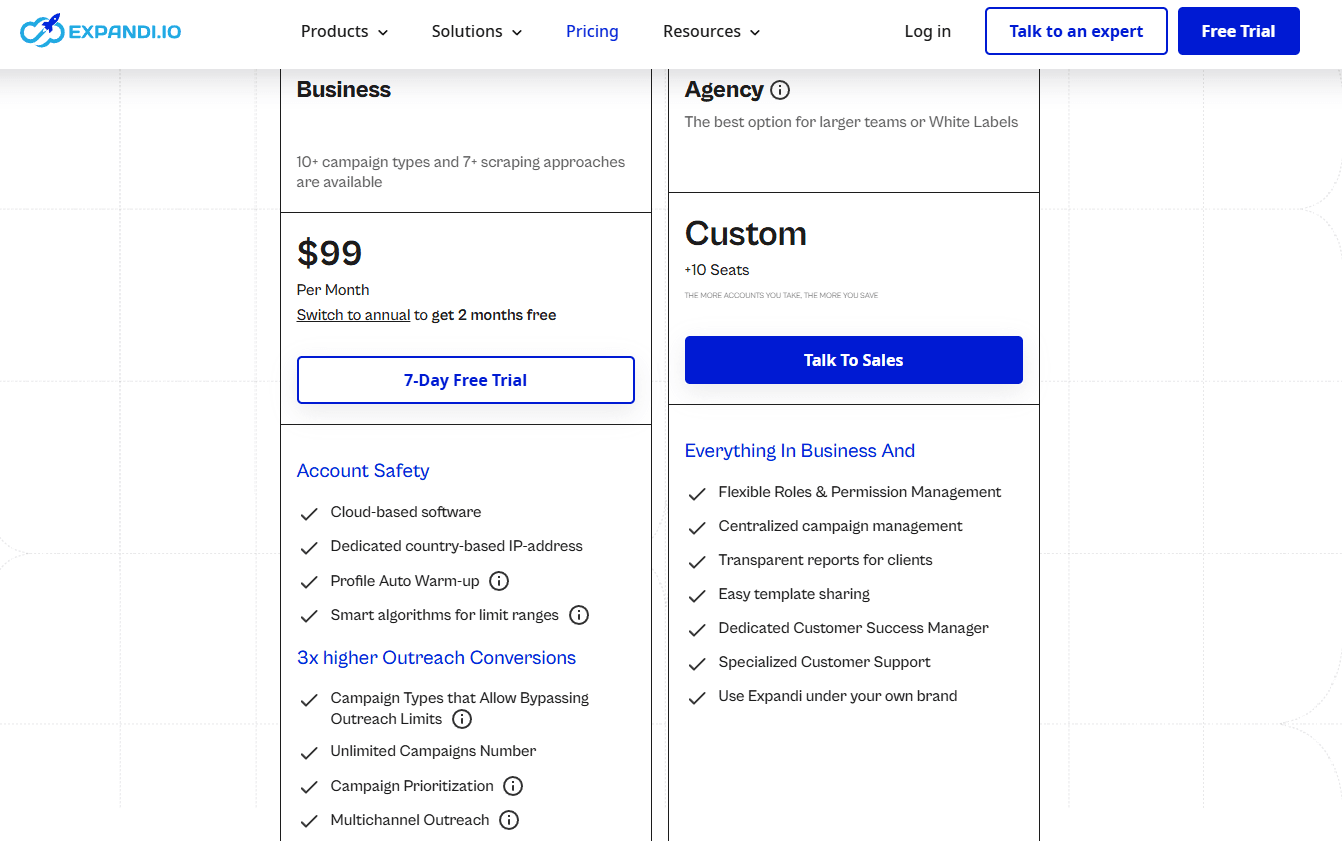
Task: Start with the header Free Trial button
Action: coord(1238,31)
